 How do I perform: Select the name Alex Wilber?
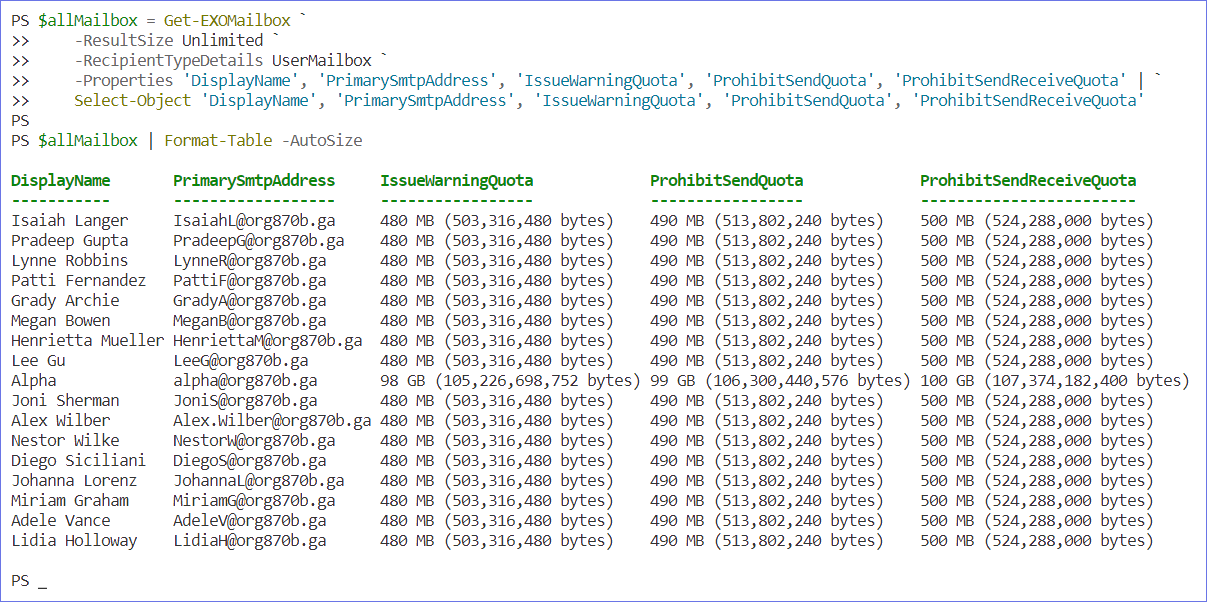pos(61,421)
